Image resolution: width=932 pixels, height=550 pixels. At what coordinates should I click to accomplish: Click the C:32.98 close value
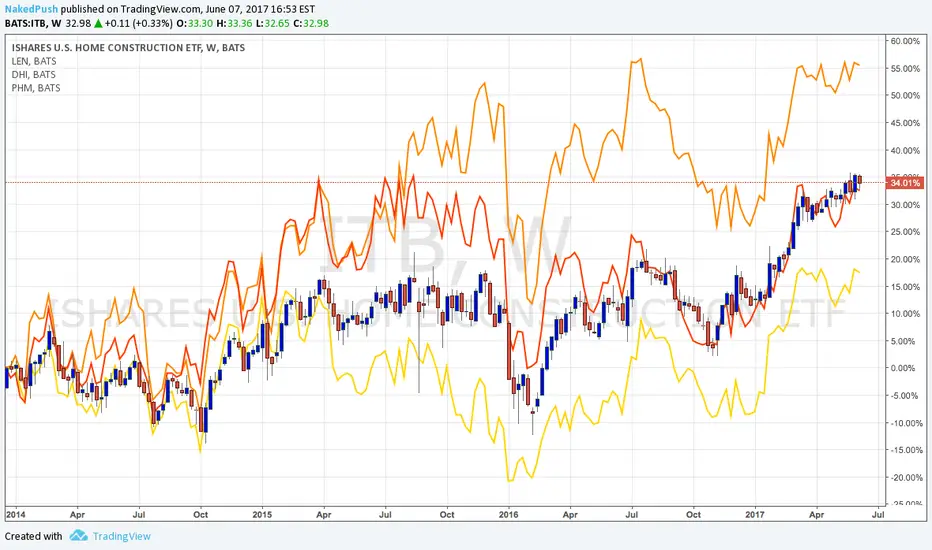311,23
